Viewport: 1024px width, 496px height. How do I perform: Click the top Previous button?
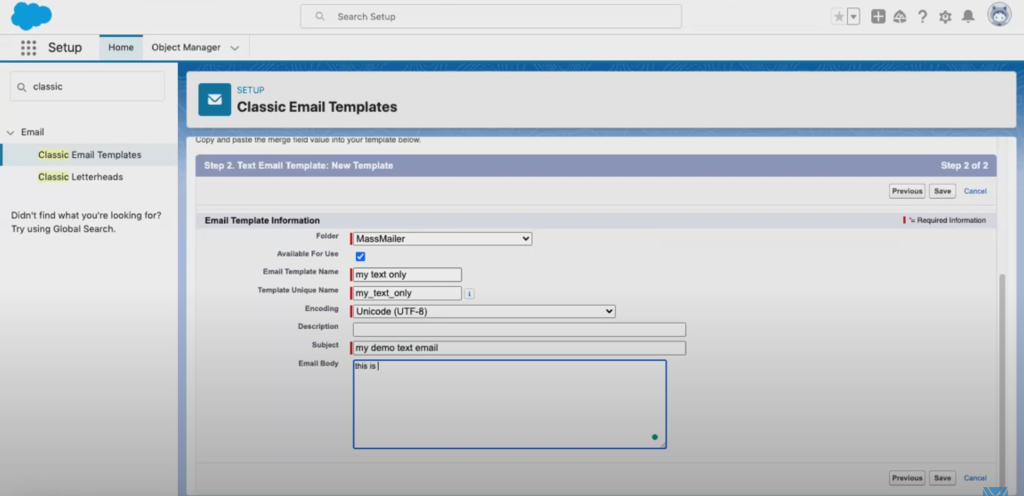[x=907, y=191]
